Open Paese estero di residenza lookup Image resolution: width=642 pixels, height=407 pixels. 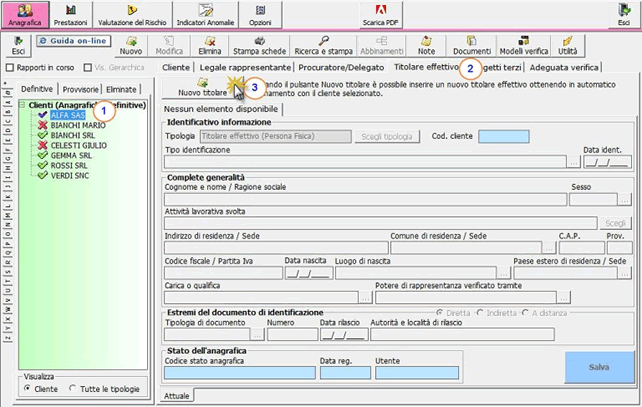pos(624,273)
